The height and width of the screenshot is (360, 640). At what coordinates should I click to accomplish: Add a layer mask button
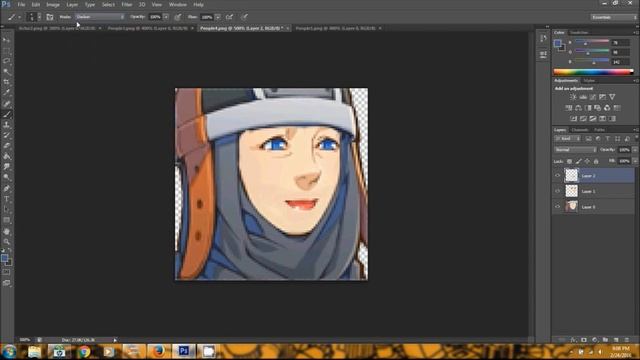click(584, 340)
